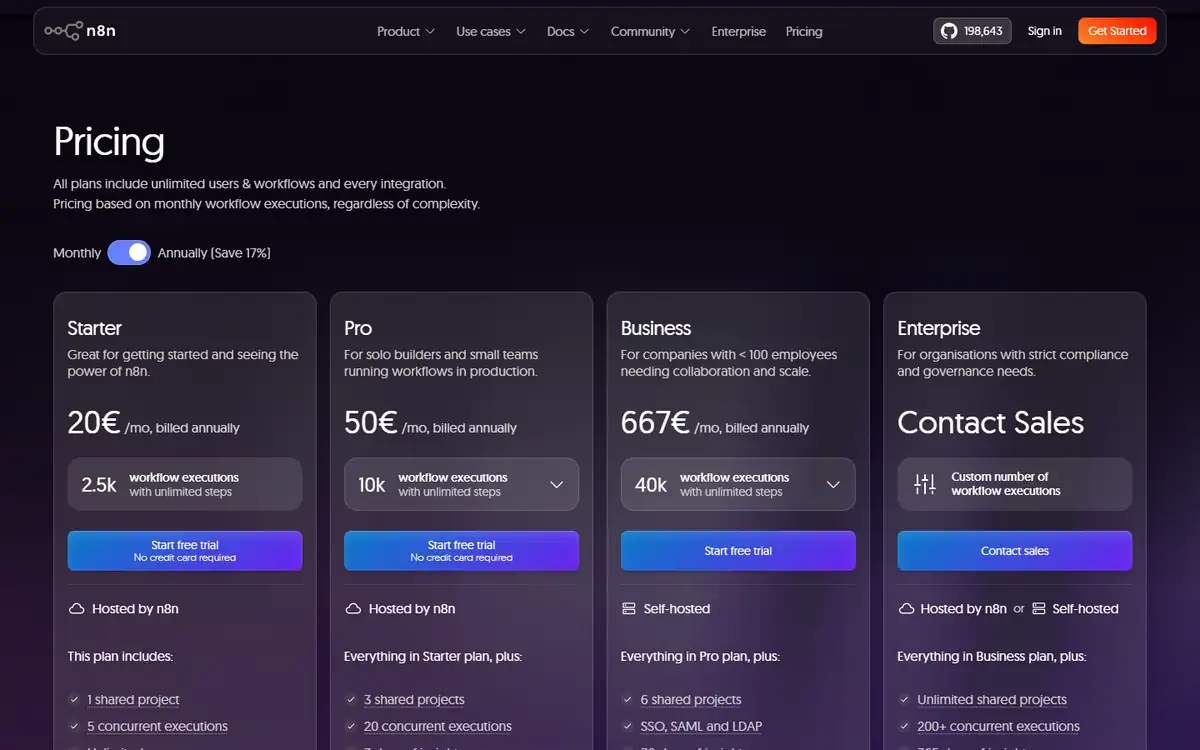Click the Enterprise cloud Hosted by n8n icon
This screenshot has height=750, width=1200.
tap(906, 608)
